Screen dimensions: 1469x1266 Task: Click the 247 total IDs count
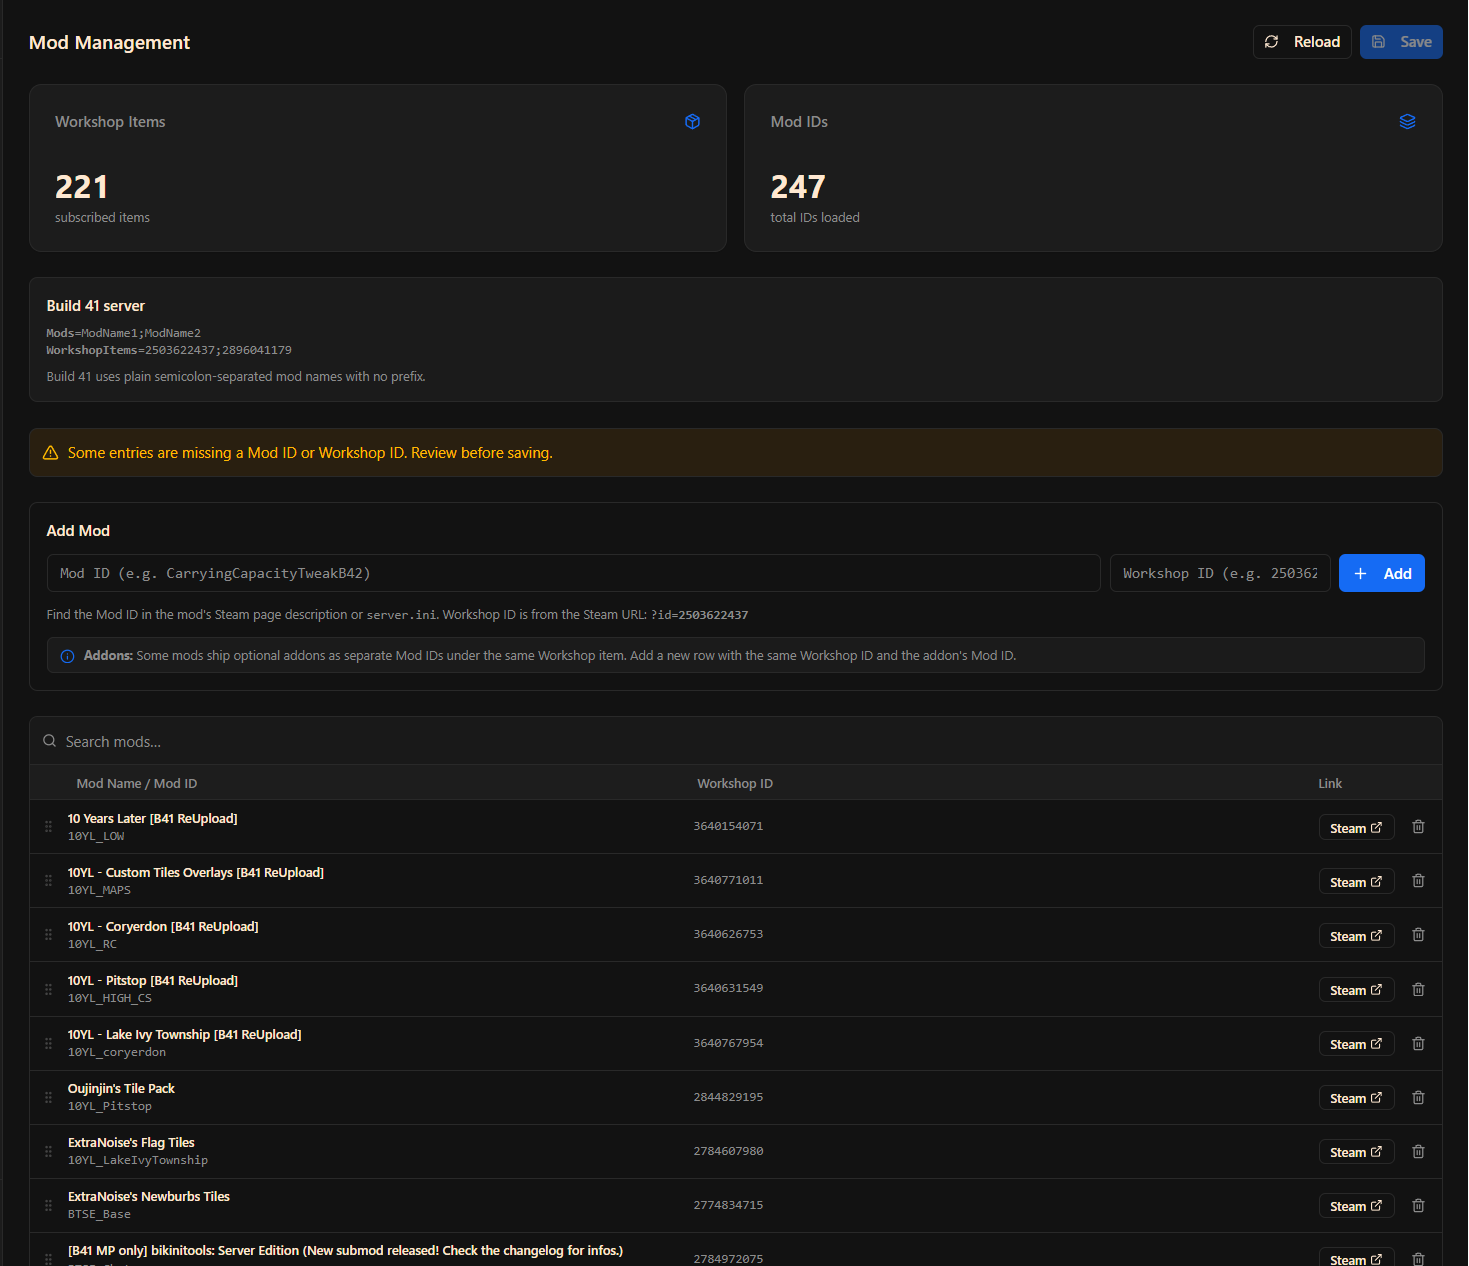798,187
